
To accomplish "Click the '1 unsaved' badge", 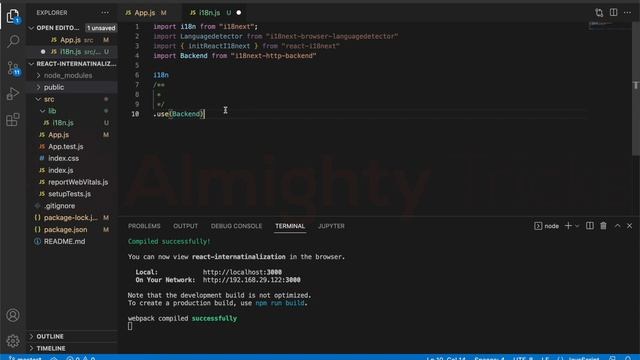I will pos(100,28).
